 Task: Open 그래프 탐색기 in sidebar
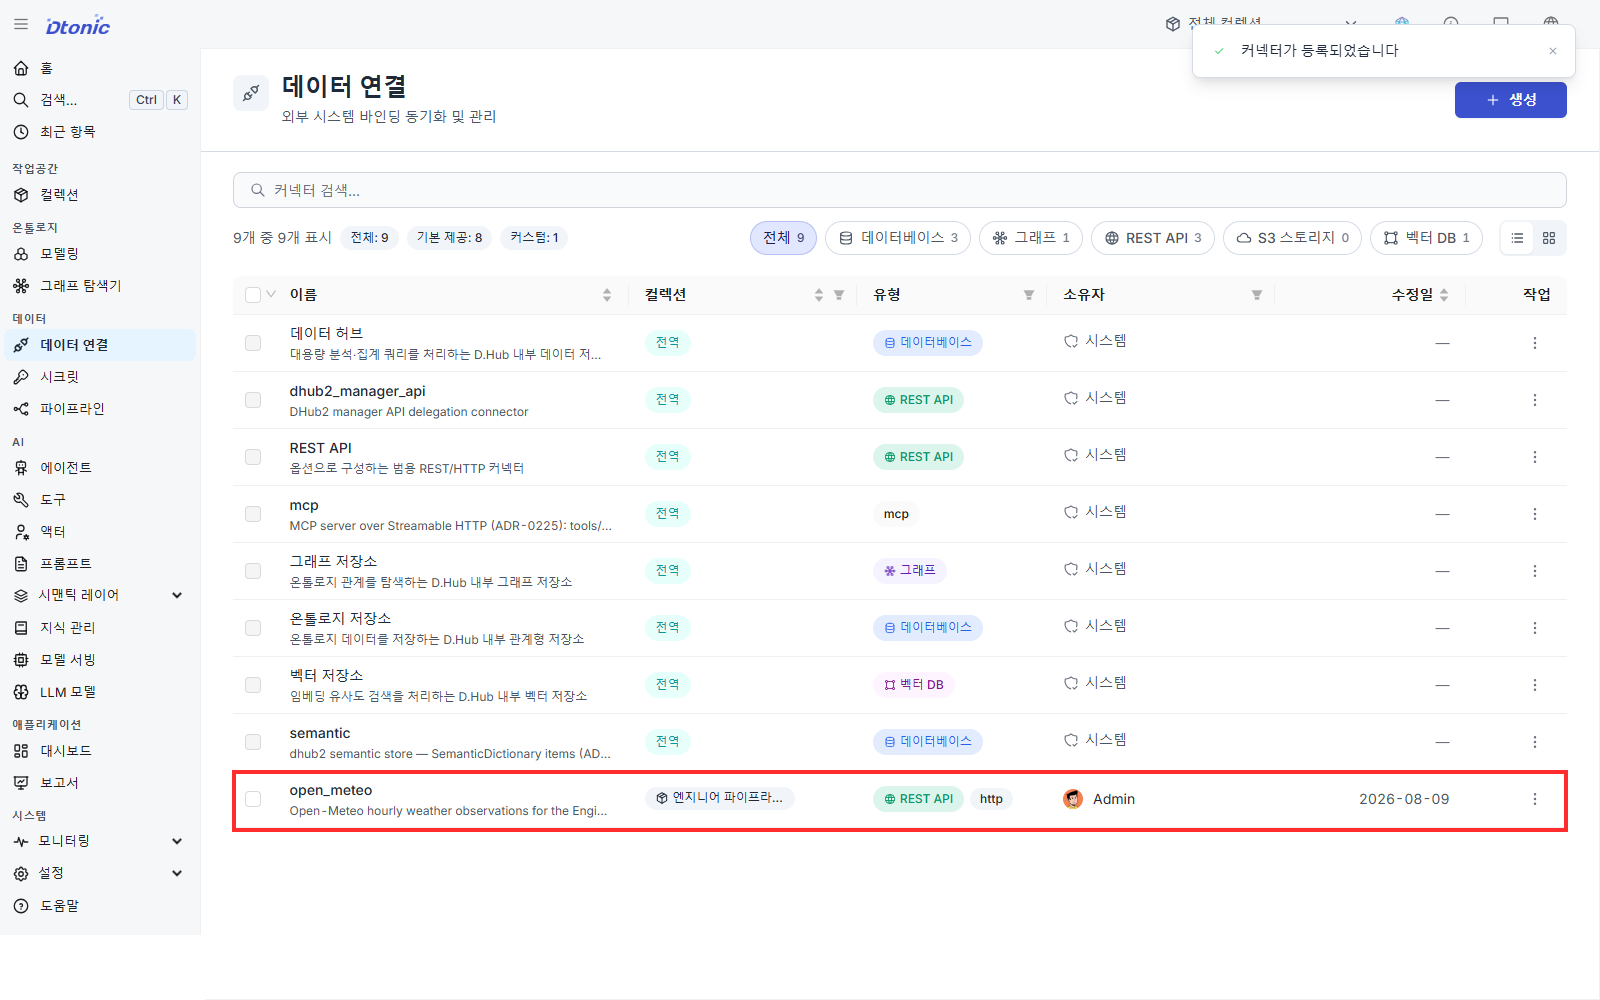98,286
